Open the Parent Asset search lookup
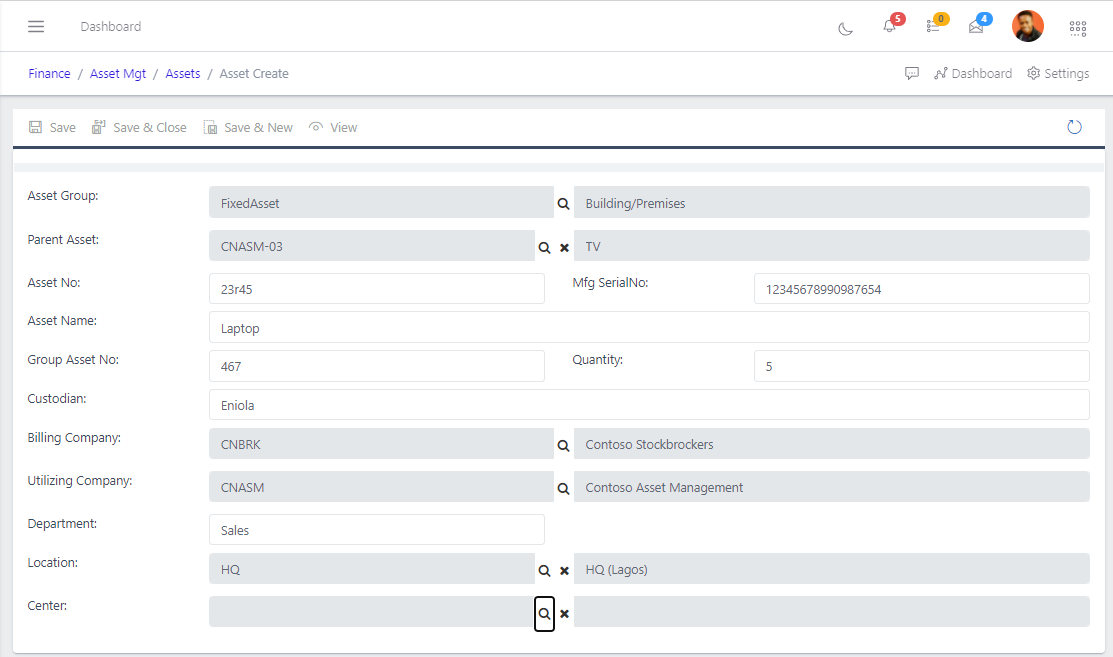 (x=544, y=246)
